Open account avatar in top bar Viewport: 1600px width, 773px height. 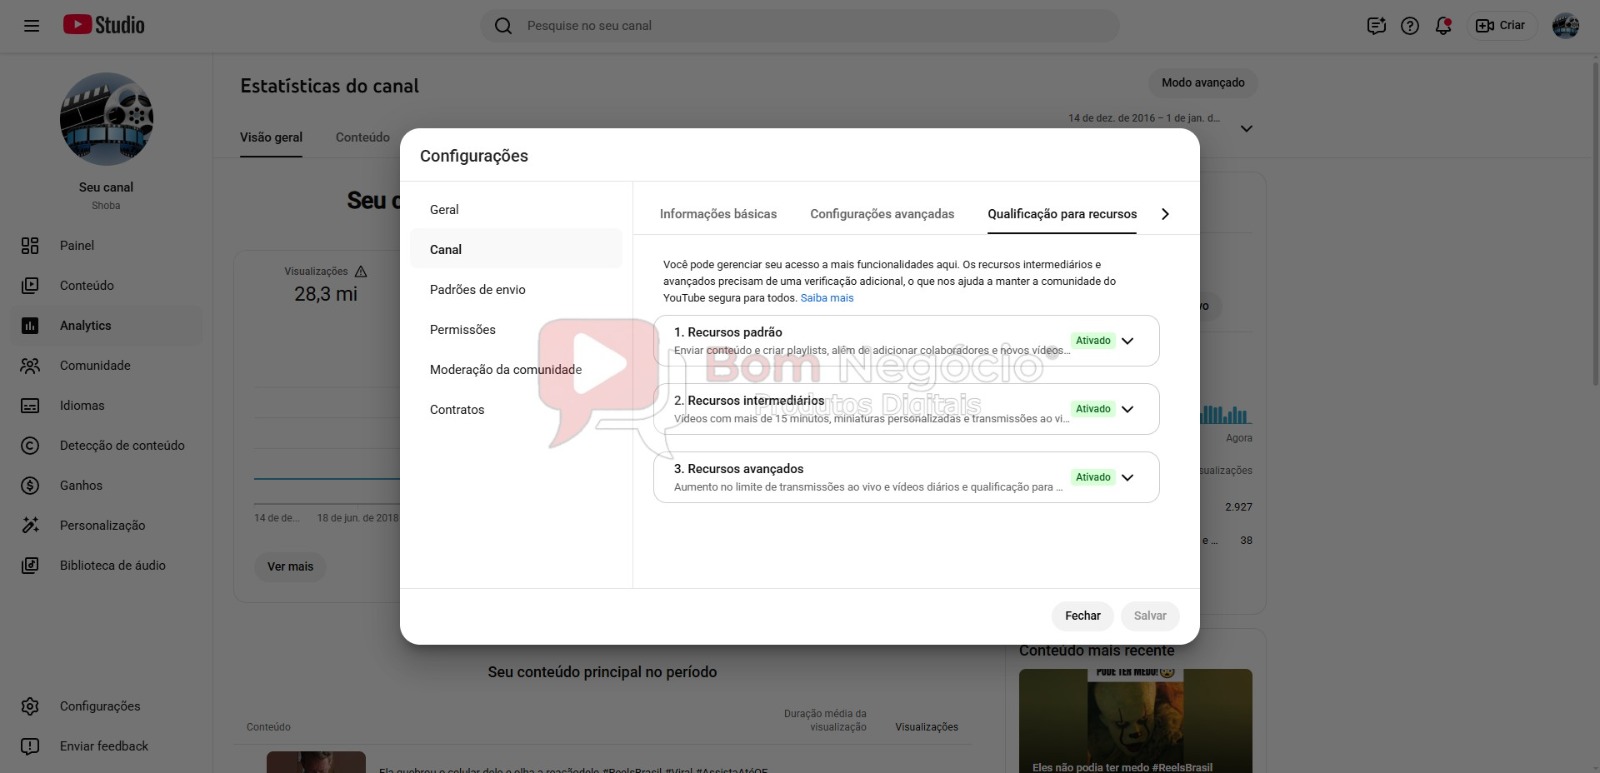point(1565,26)
